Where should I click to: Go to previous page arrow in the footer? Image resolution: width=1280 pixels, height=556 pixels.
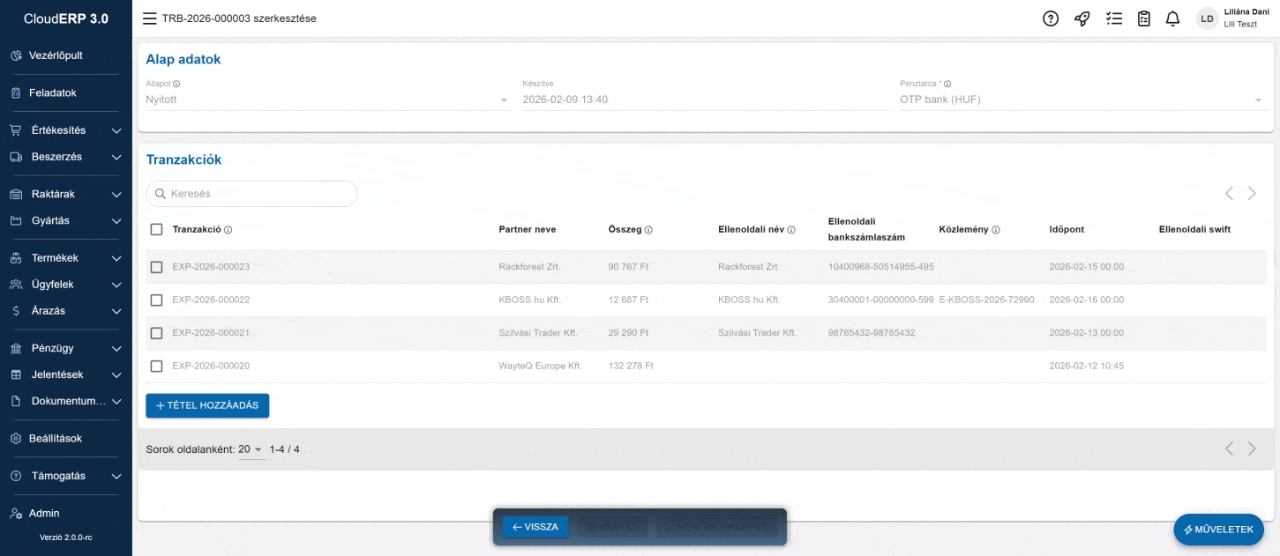[1230, 449]
